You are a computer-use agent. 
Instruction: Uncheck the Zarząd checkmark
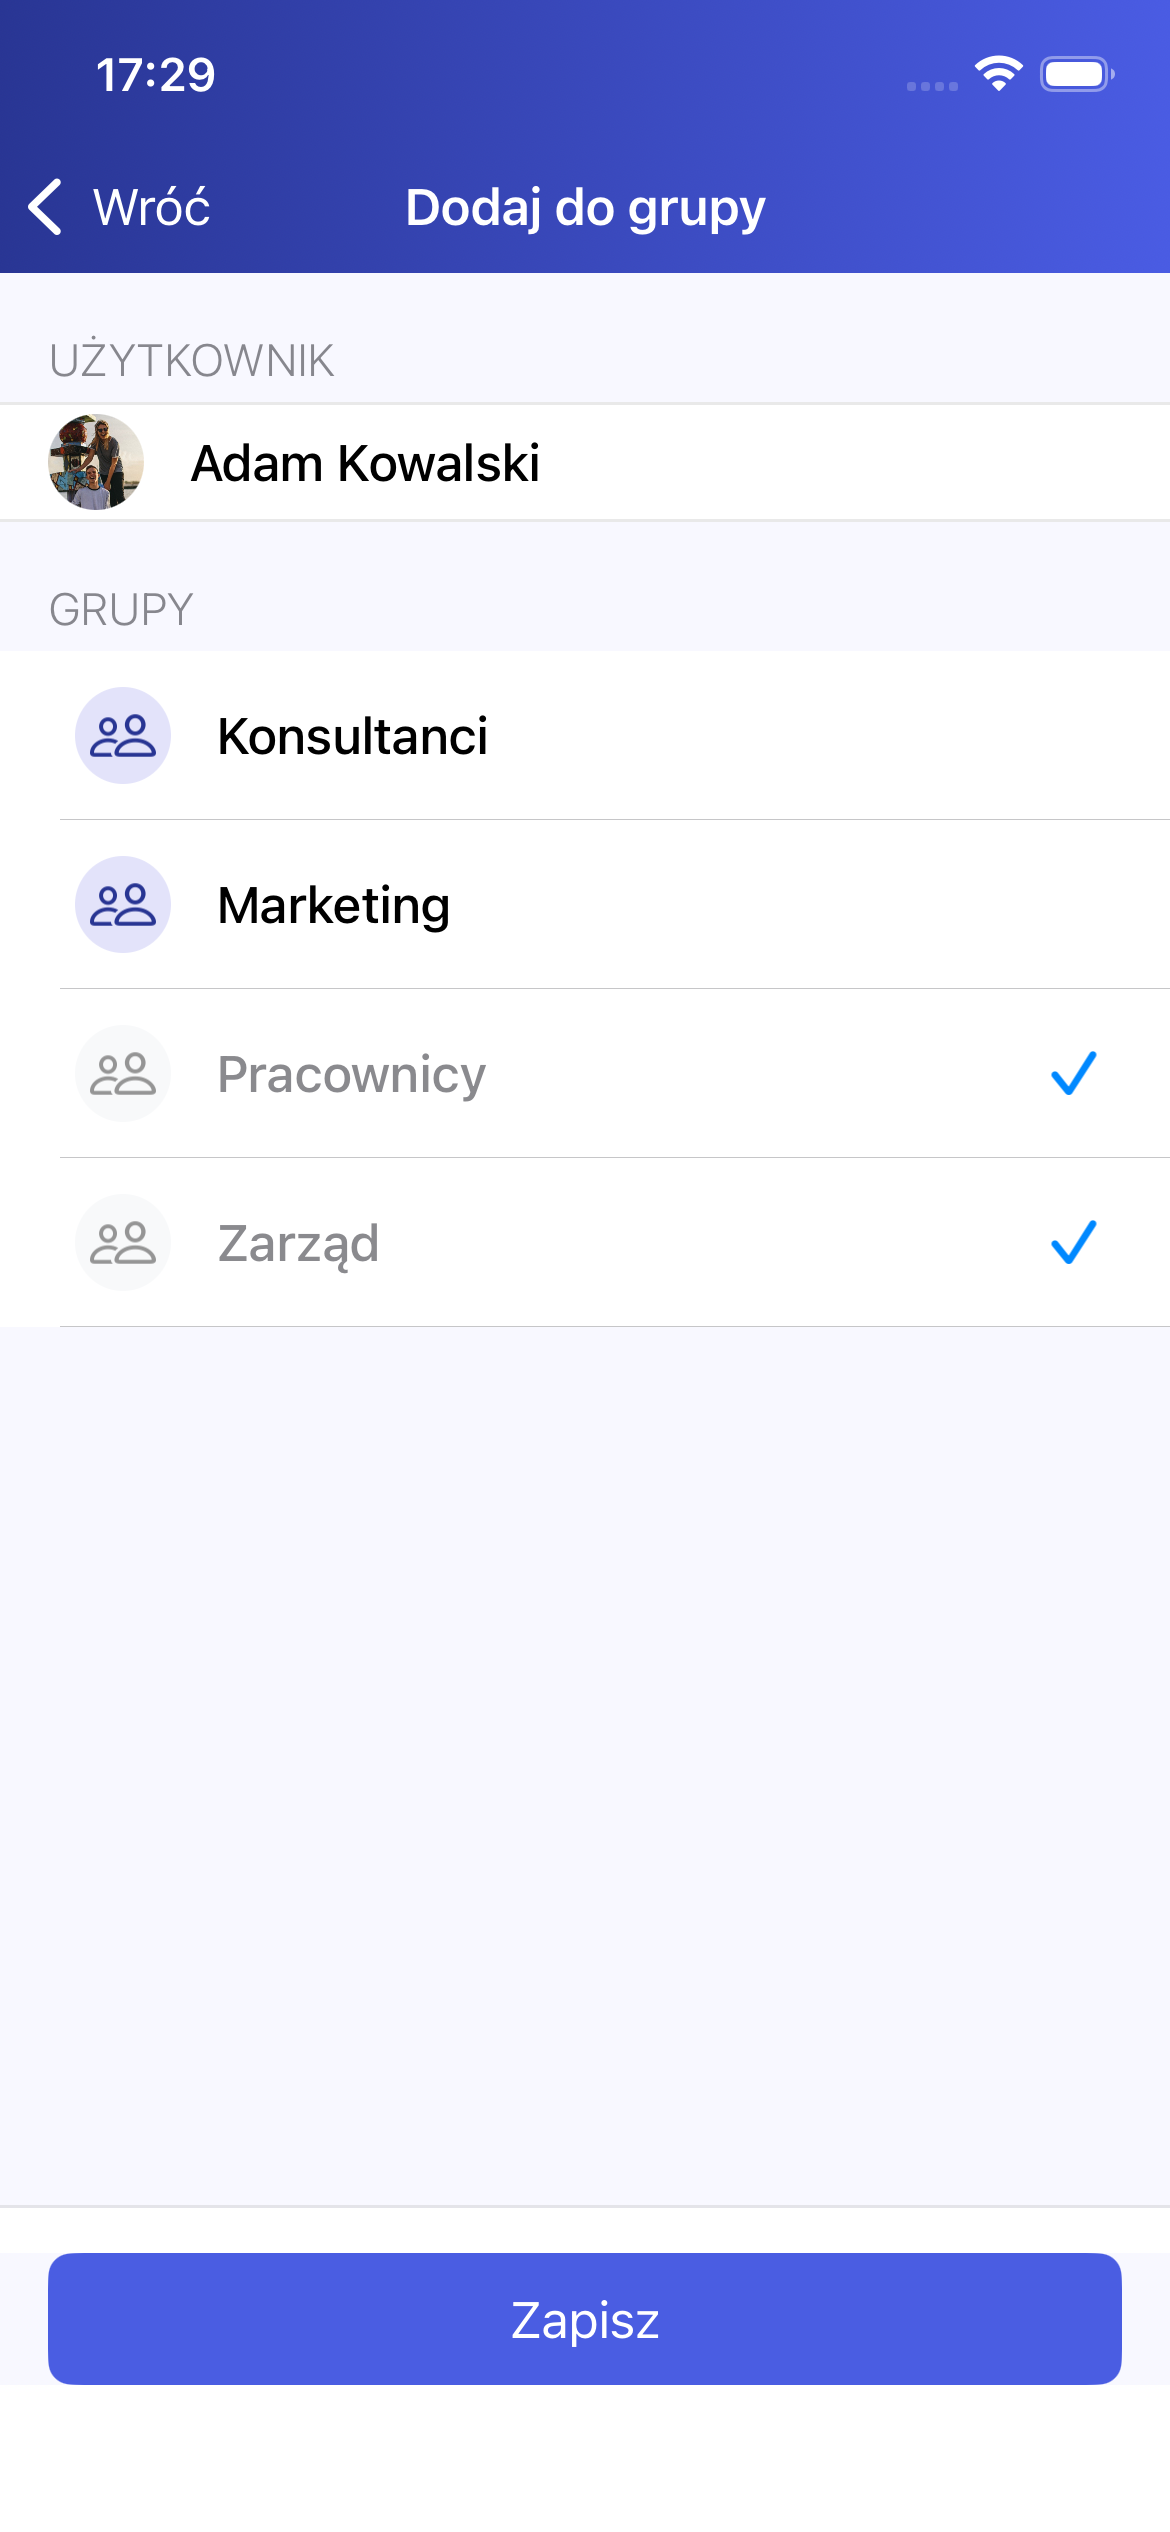coord(1073,1243)
